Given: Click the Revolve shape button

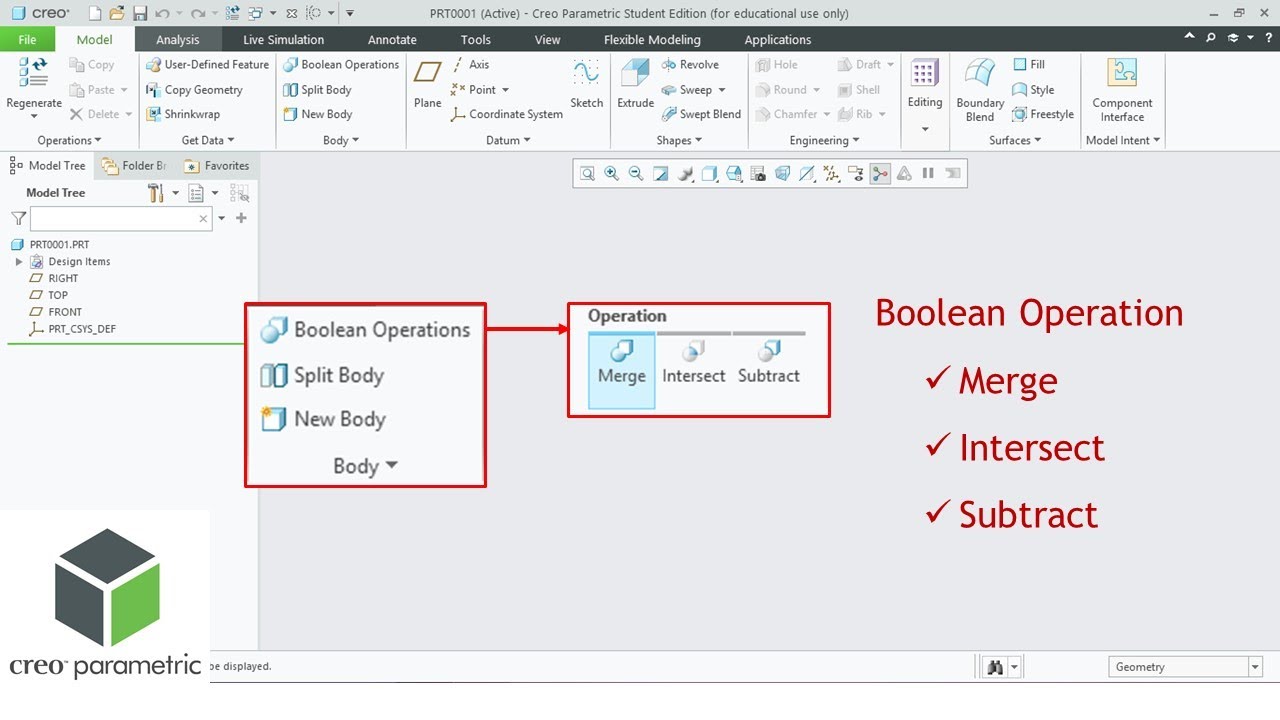Looking at the screenshot, I should tap(690, 65).
